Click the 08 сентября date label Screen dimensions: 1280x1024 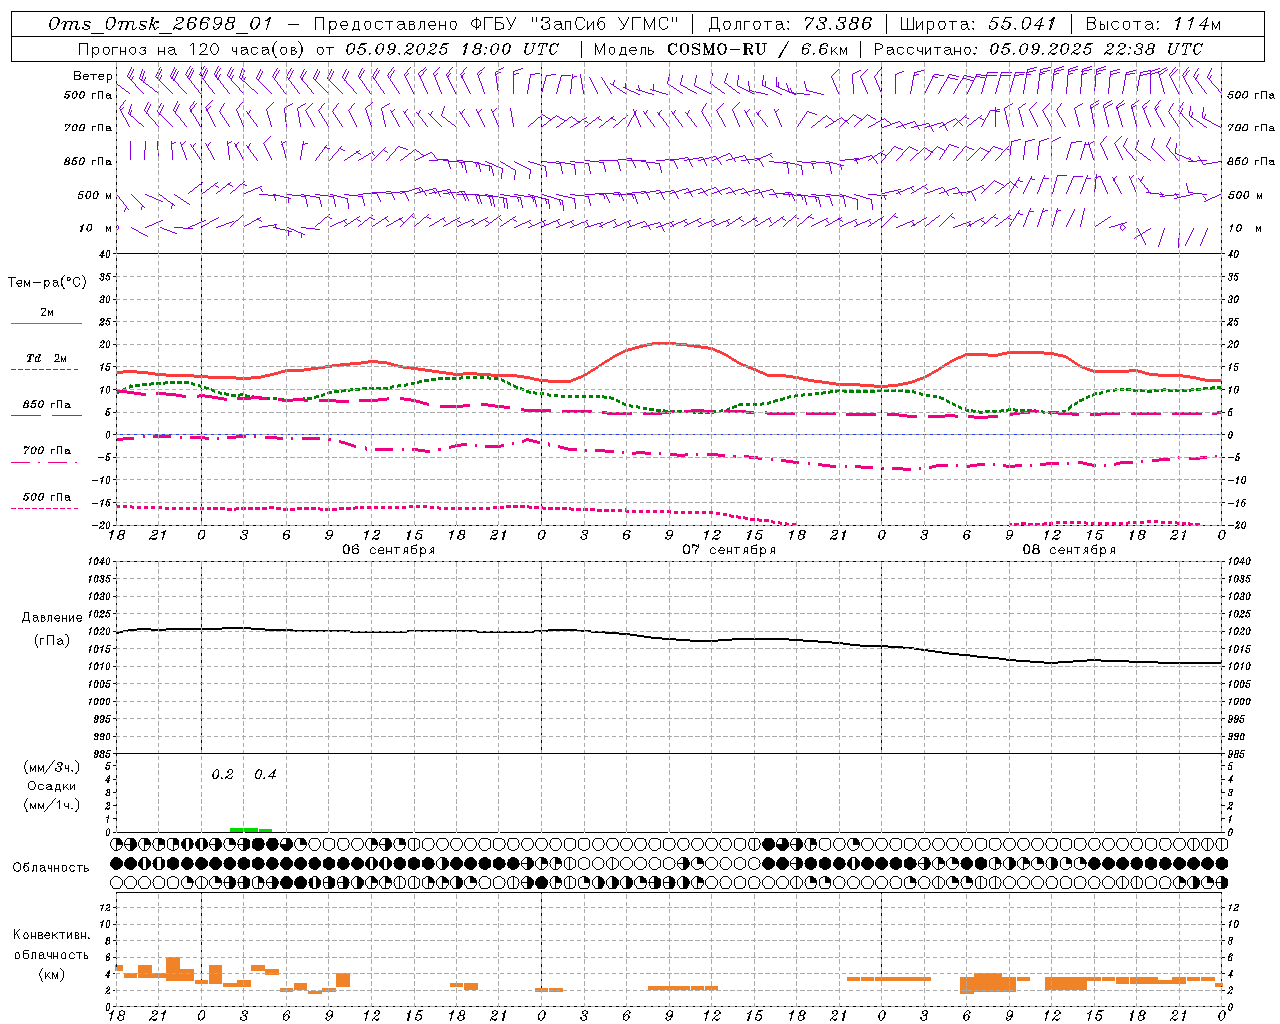(x=1069, y=550)
